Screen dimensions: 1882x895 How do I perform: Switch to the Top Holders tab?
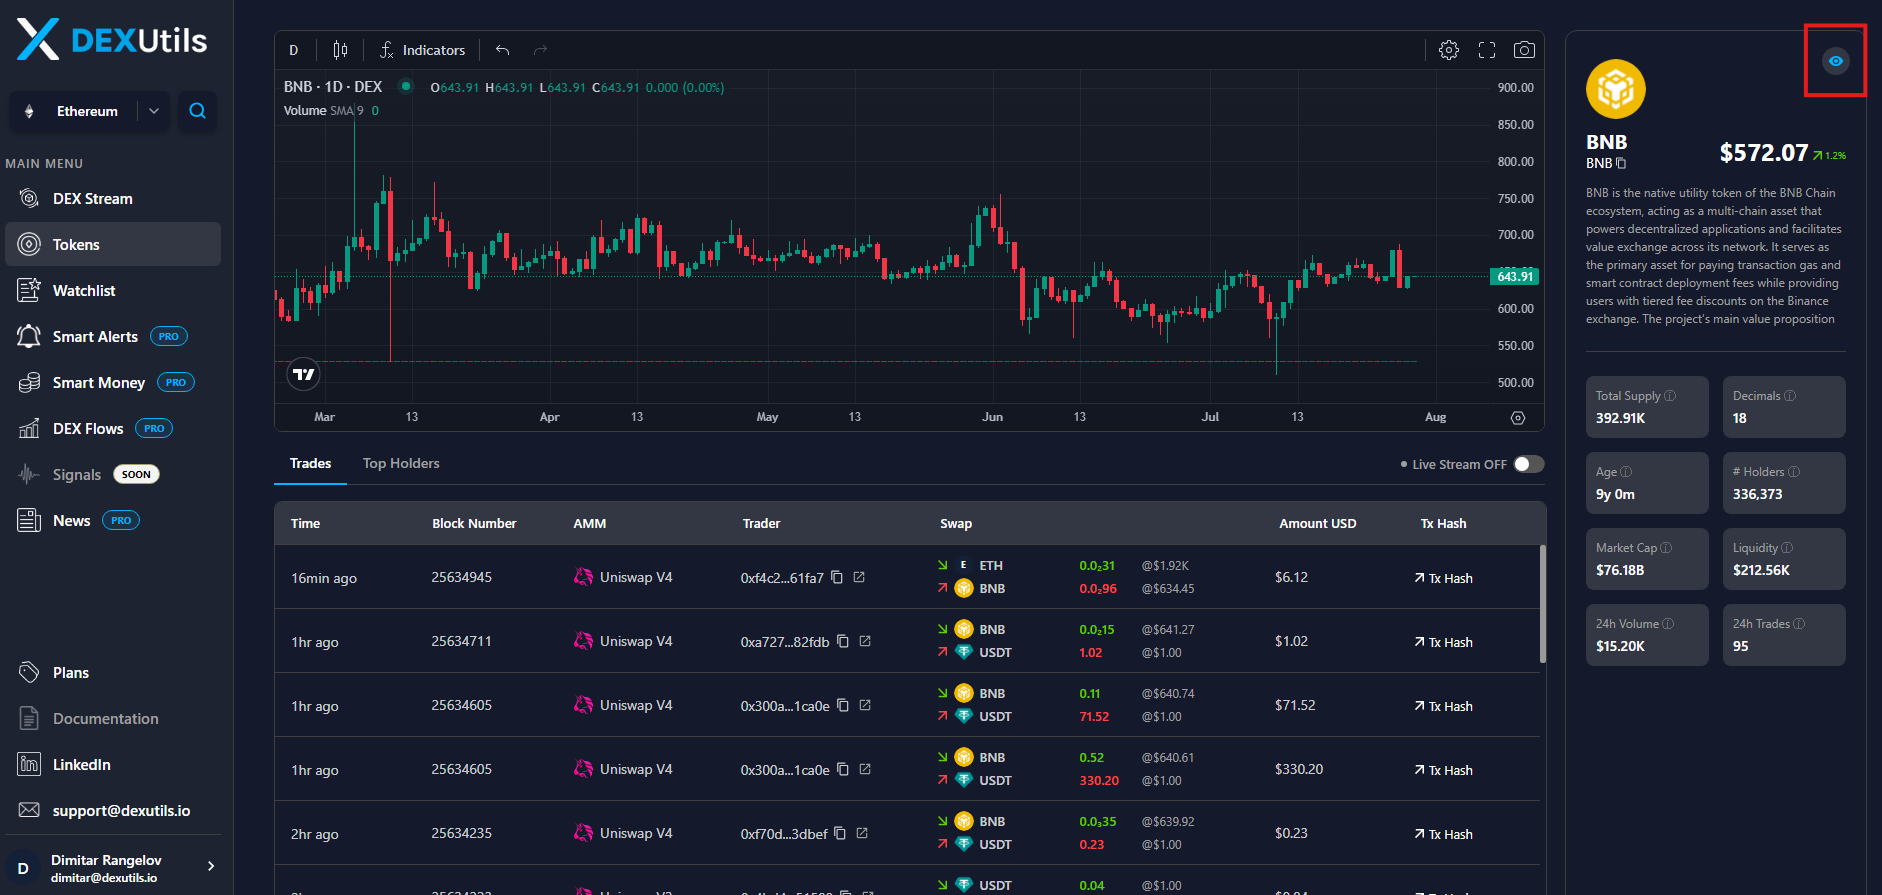click(401, 464)
